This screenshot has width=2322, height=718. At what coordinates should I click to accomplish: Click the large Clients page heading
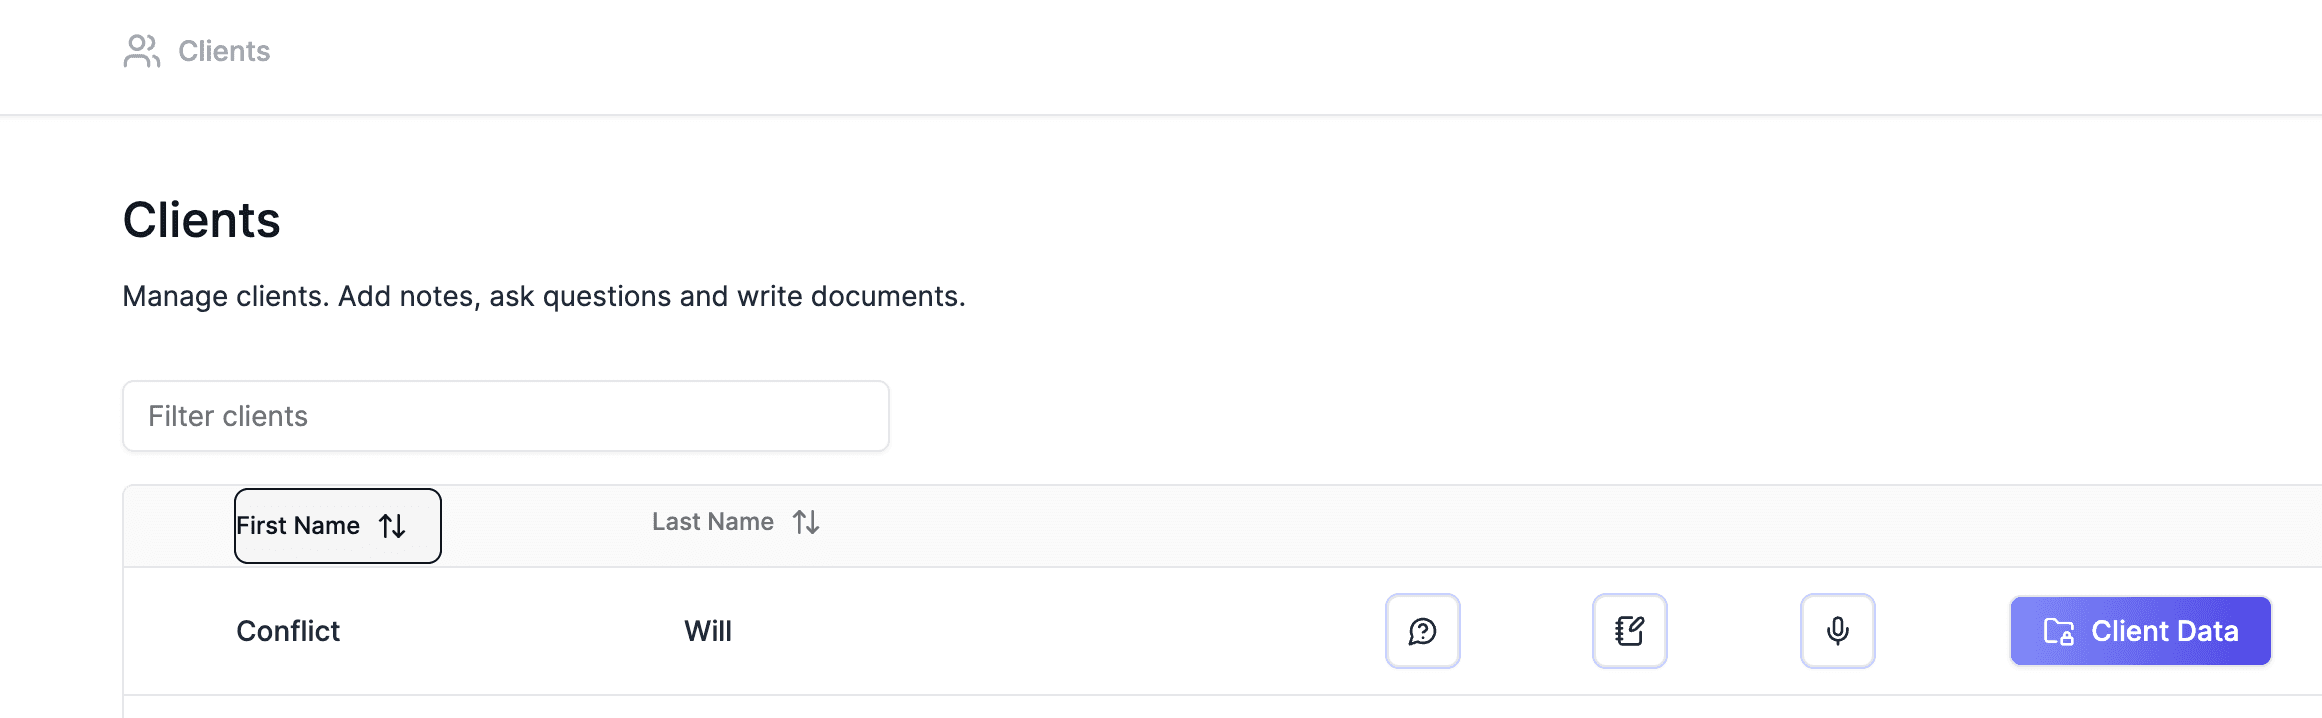(x=201, y=220)
